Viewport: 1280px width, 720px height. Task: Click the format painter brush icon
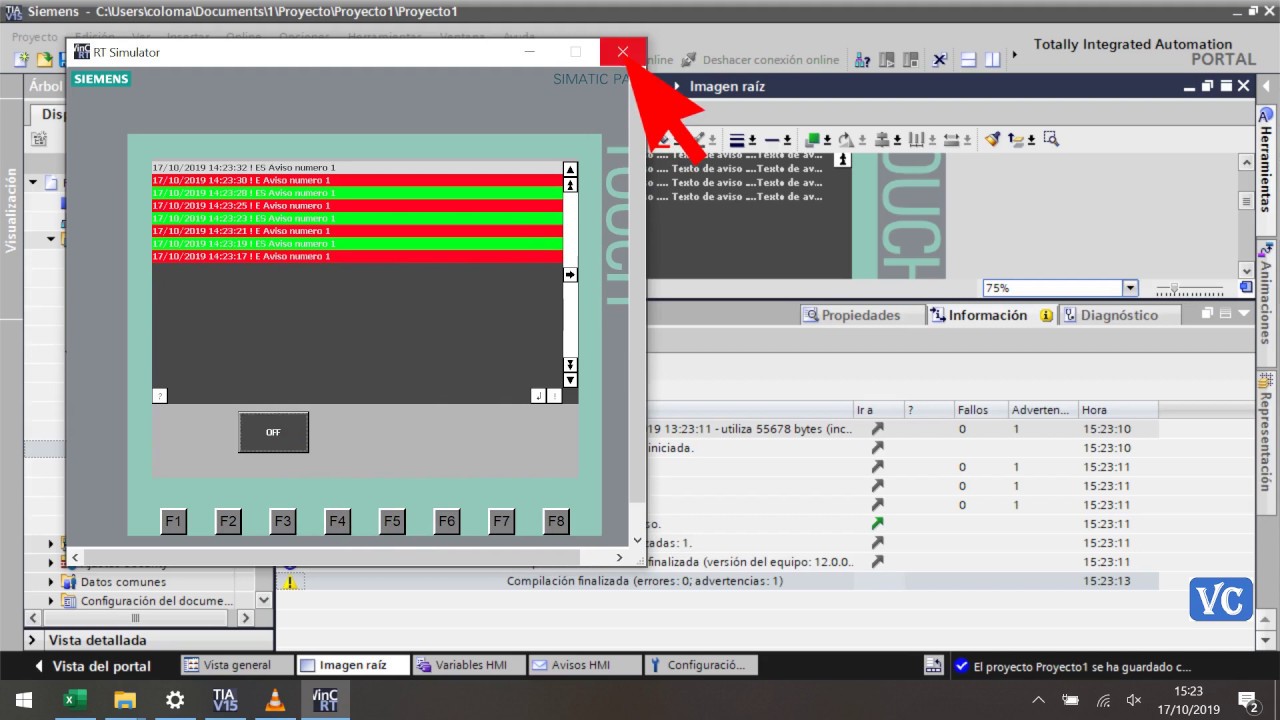992,139
